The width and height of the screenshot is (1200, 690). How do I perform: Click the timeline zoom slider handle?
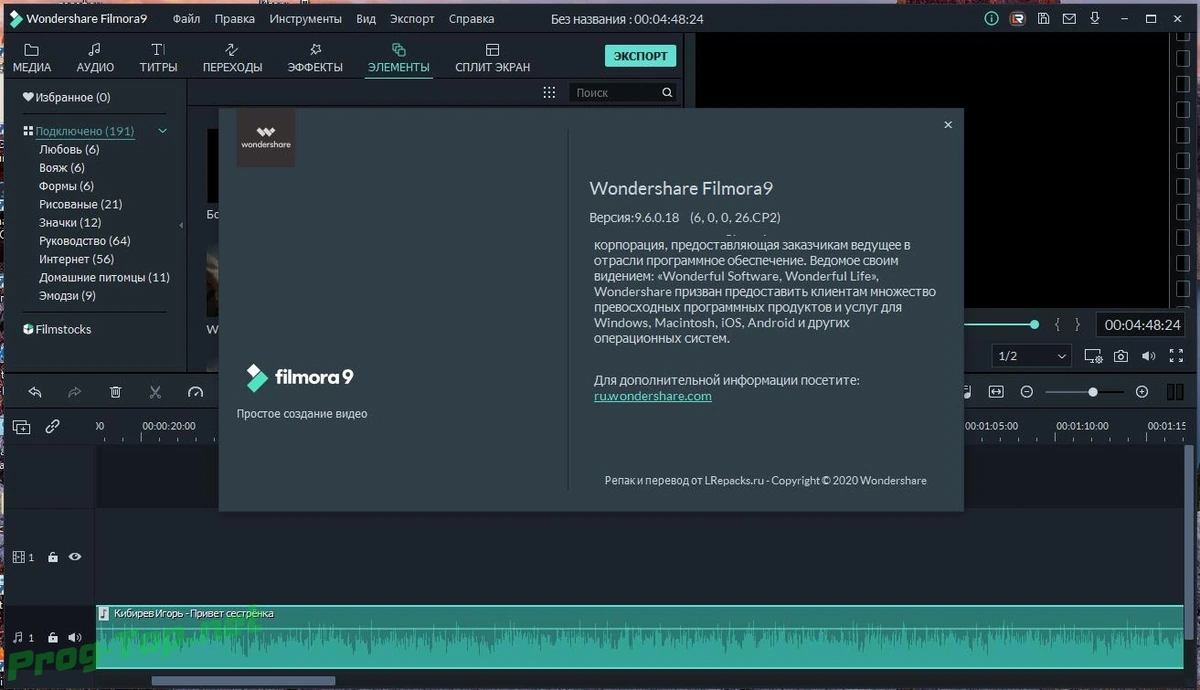[x=1093, y=392]
